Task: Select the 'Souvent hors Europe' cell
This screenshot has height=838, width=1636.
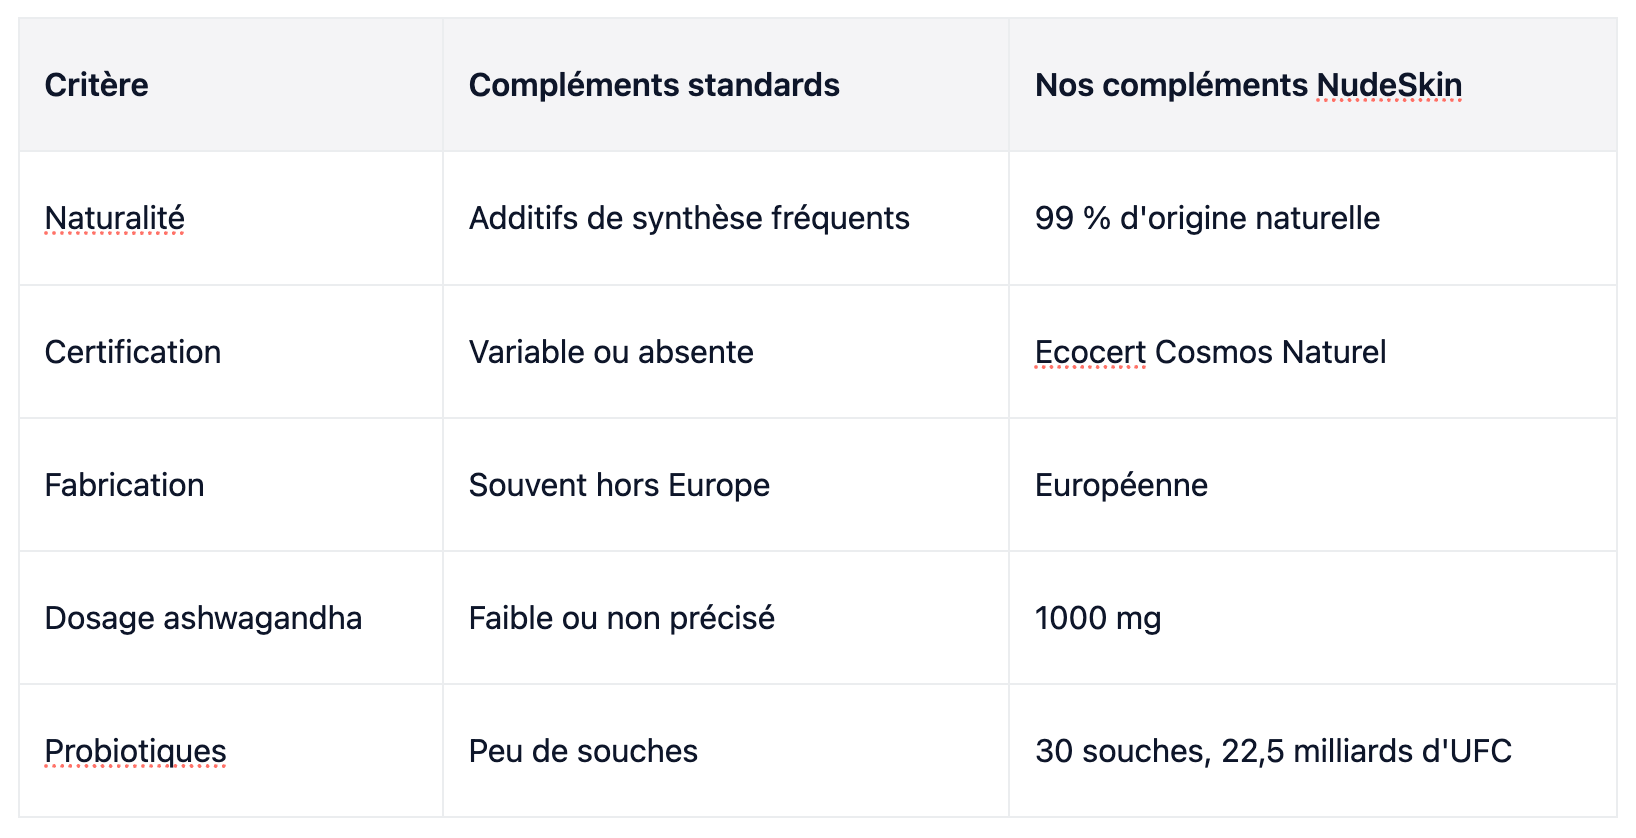Action: 726,485
